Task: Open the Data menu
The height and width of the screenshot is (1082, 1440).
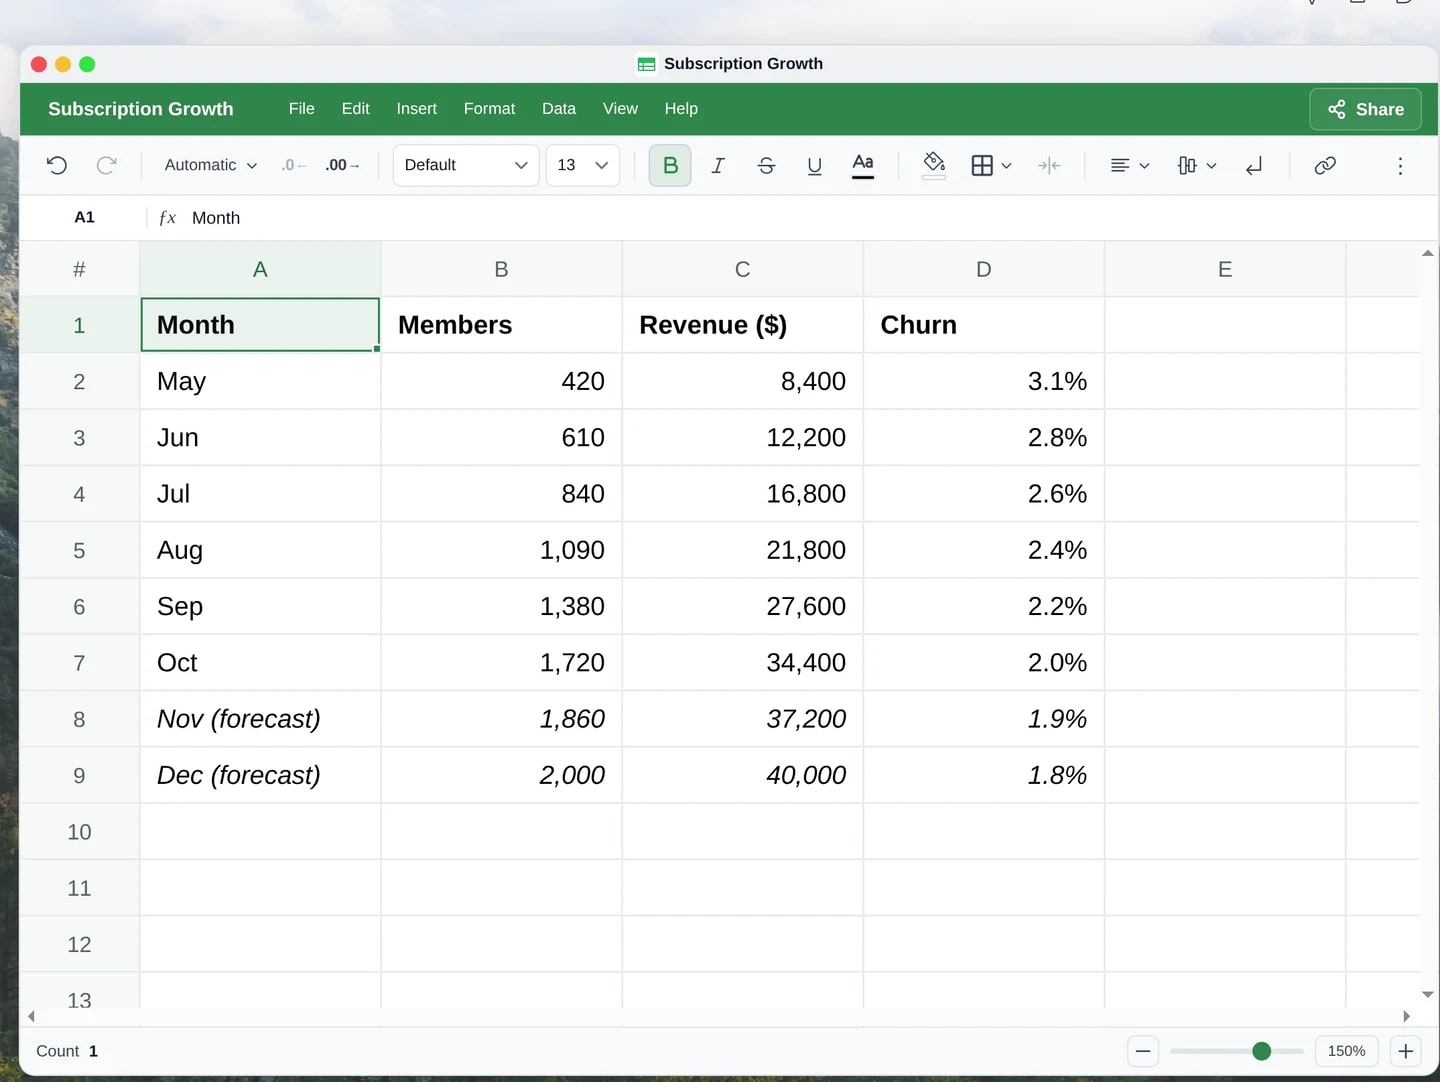Action: [x=559, y=109]
